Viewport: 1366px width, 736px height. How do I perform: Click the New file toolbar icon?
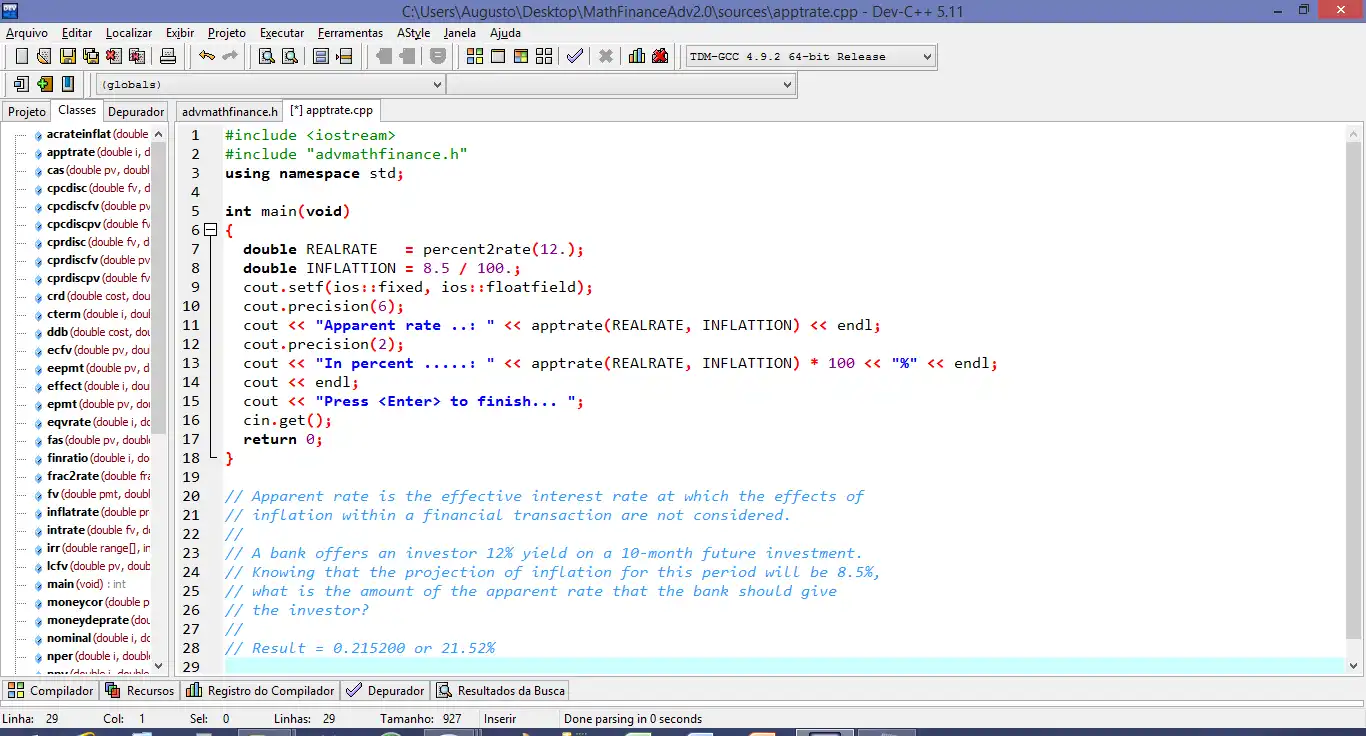pos(21,56)
